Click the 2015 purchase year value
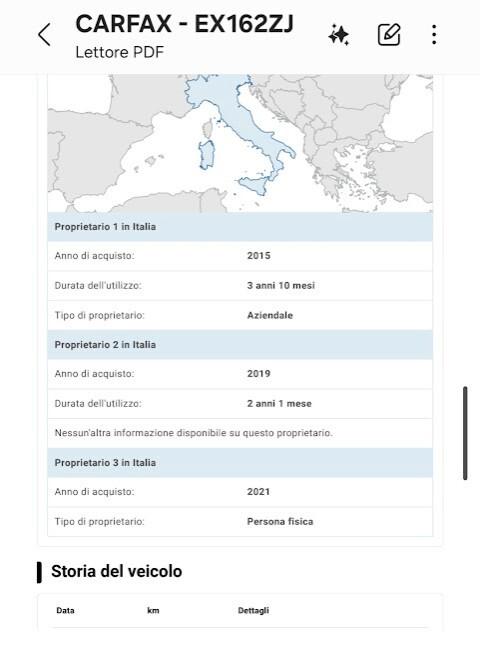Viewport: 480px width, 645px height. click(x=259, y=255)
